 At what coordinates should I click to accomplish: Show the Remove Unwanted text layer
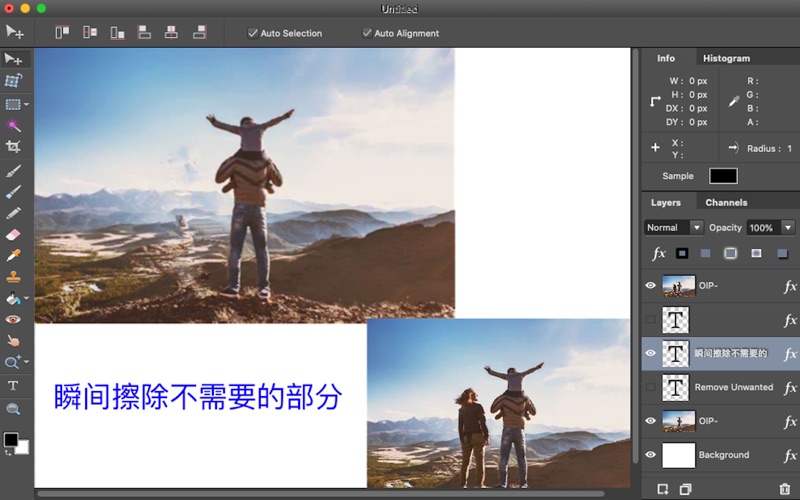(651, 387)
